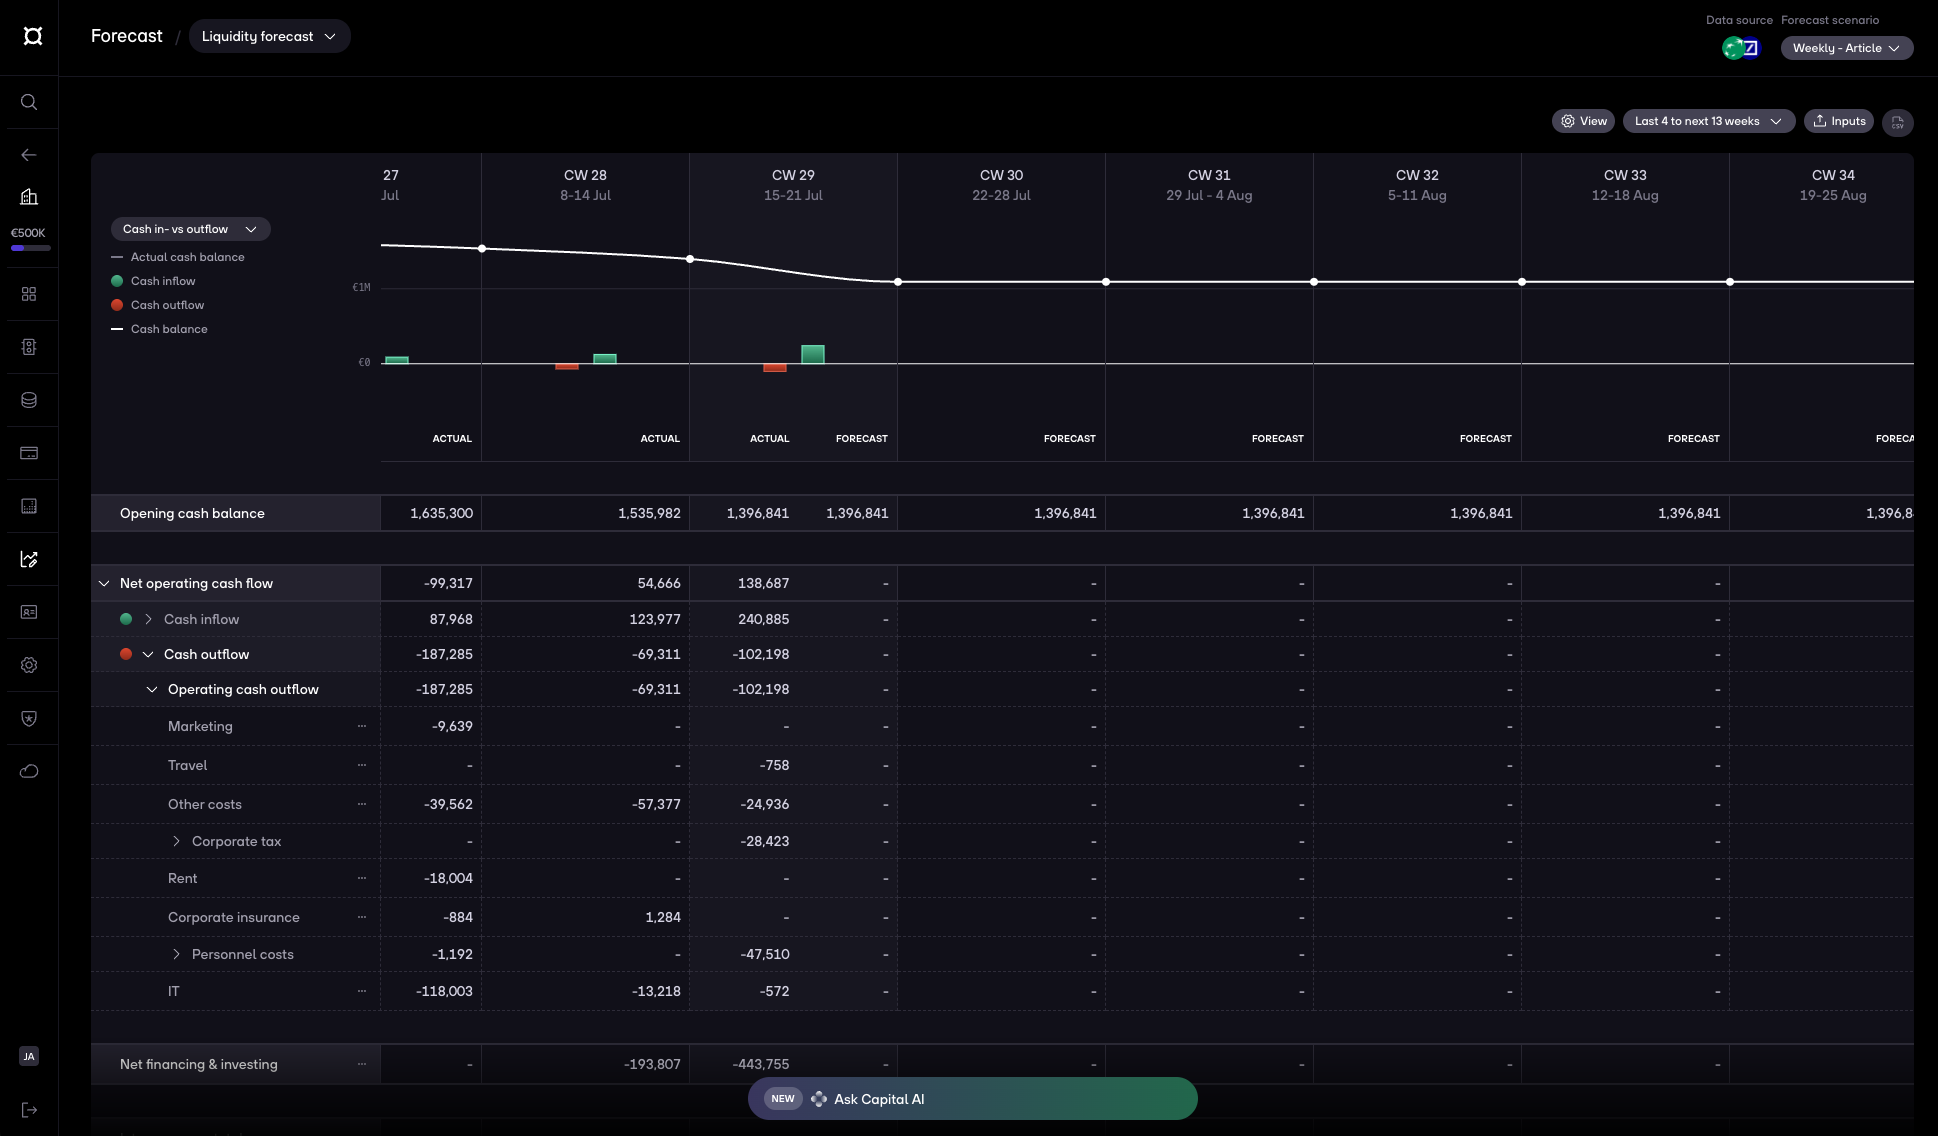Screen dimensions: 1938x1136
Task: Open the cards icon in sidebar
Action: (x=29, y=453)
